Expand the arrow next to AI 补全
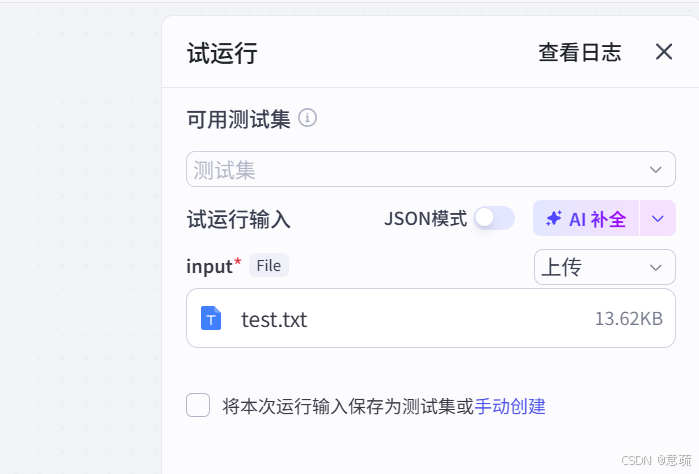Image resolution: width=699 pixels, height=474 pixels. pos(657,218)
